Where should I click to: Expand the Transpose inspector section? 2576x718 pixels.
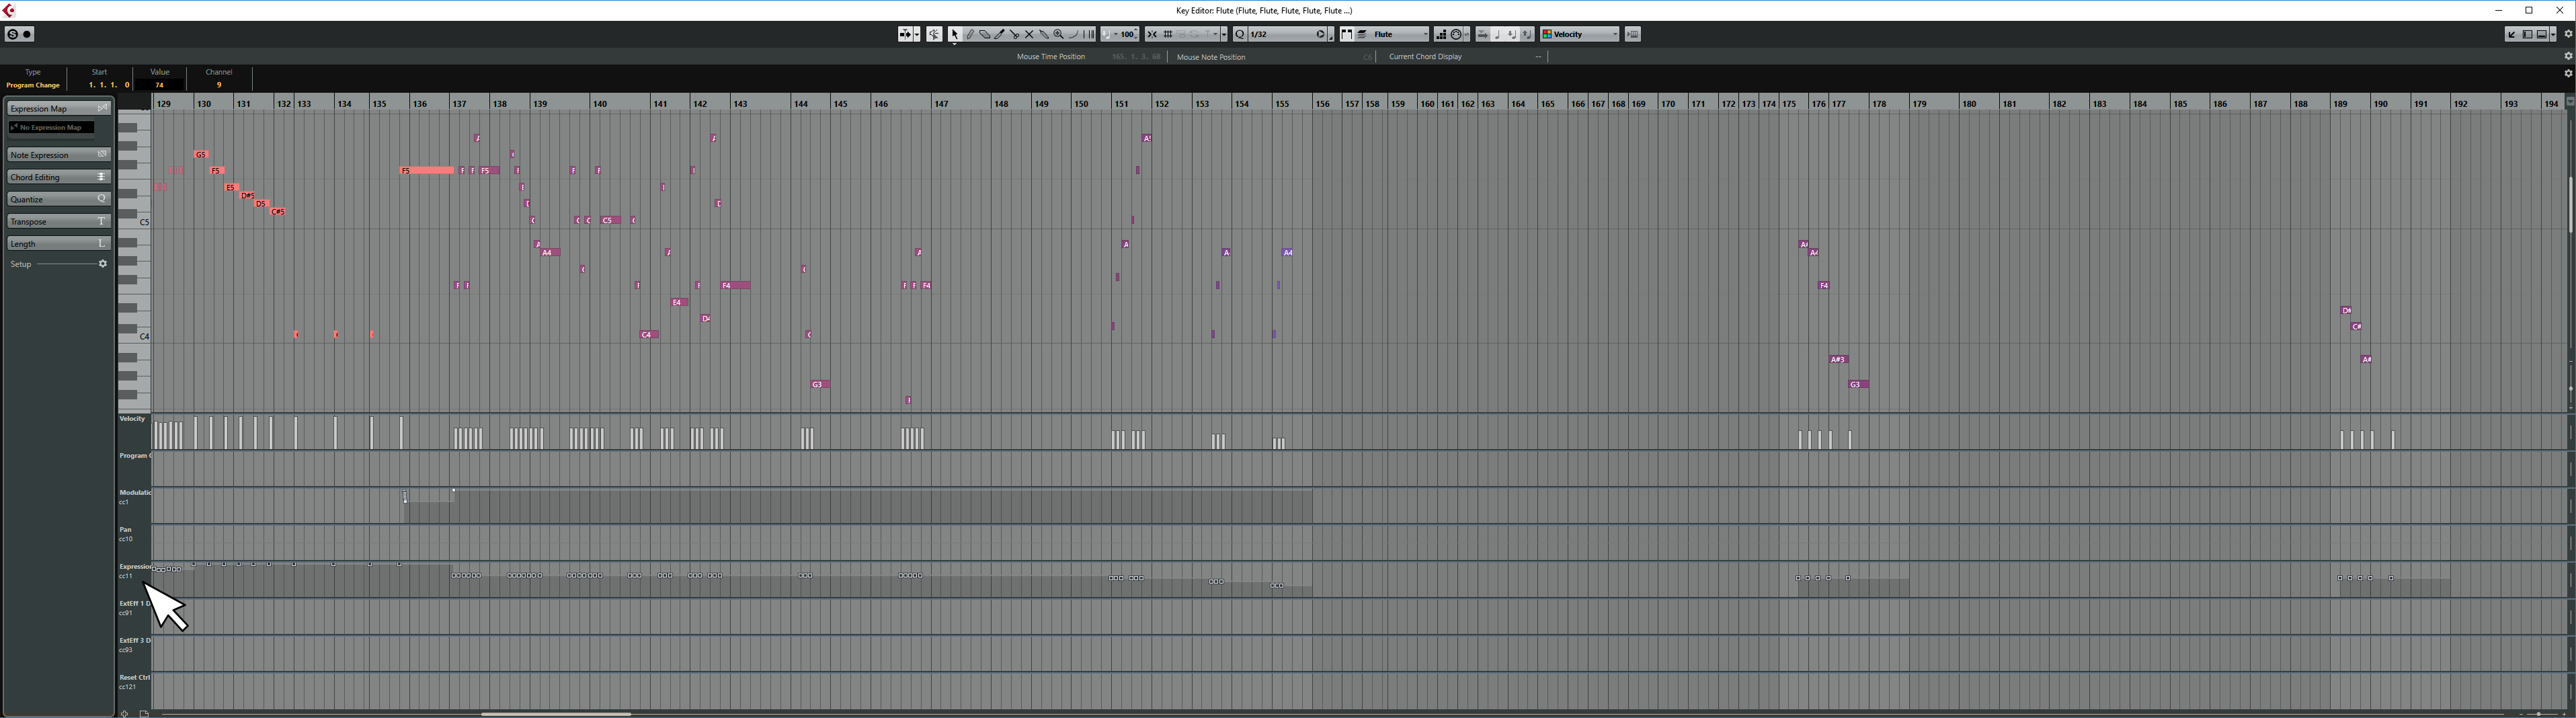(58, 221)
